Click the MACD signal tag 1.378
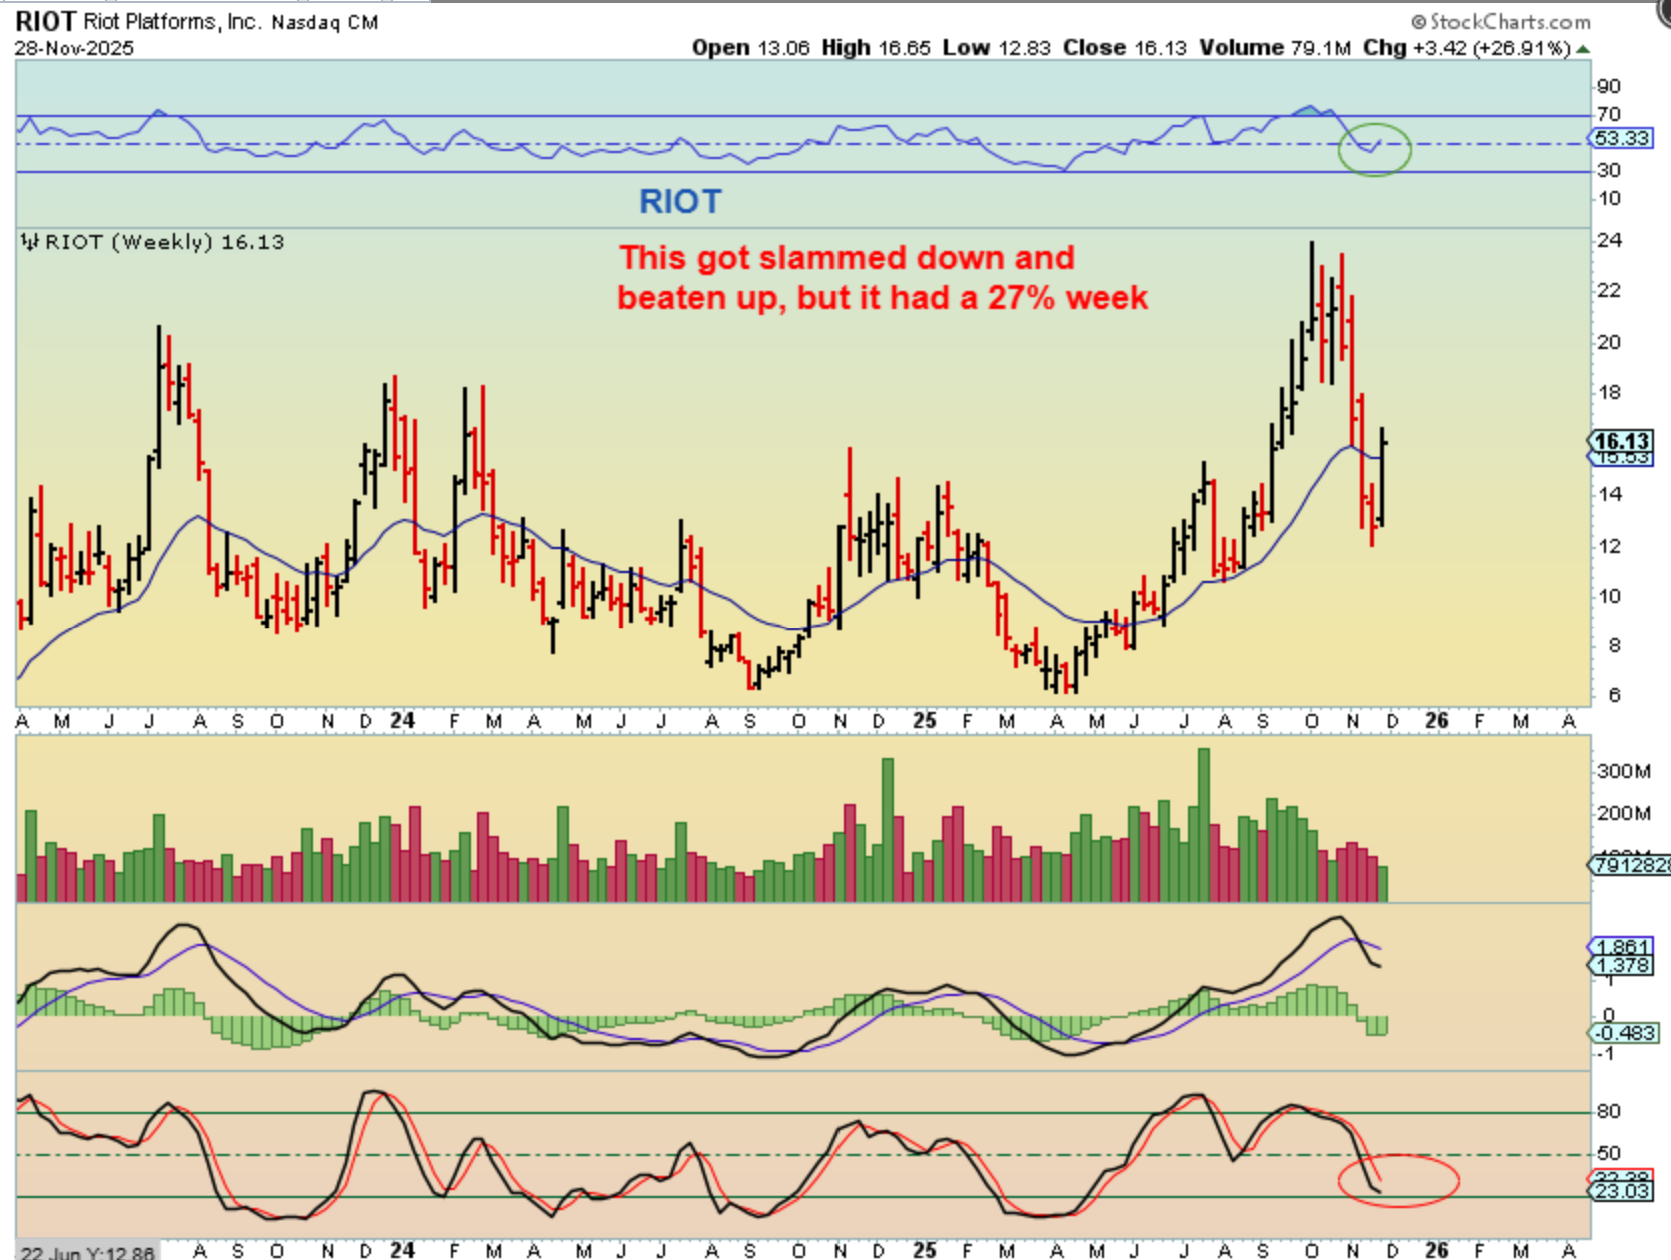This screenshot has width=1671, height=1260. (x=1622, y=965)
